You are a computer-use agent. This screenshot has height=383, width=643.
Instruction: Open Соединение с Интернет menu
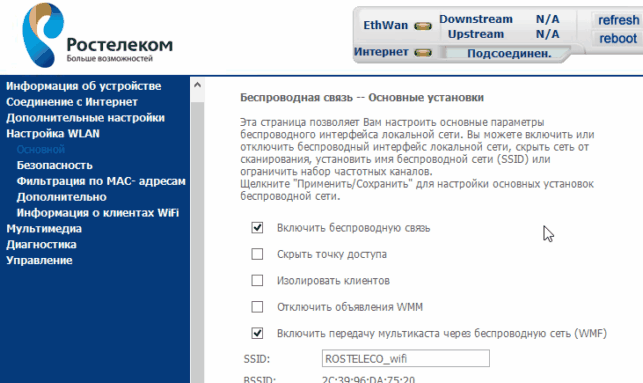pos(72,102)
